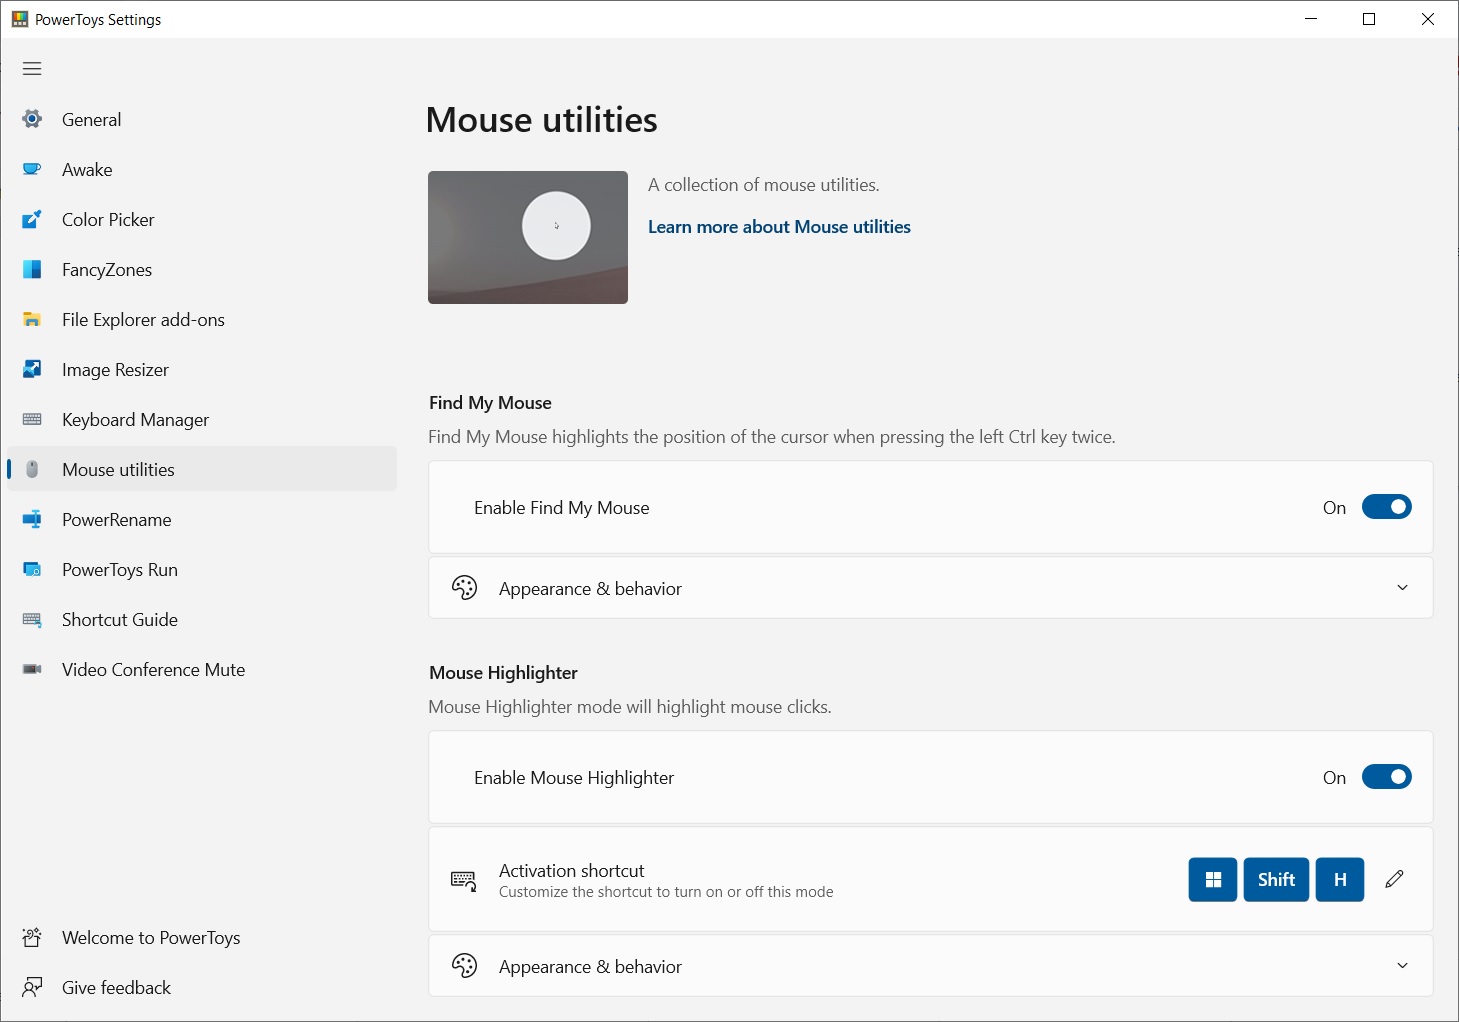Click the PowerToys Run sidebar icon
This screenshot has width=1459, height=1022.
[x=32, y=570]
